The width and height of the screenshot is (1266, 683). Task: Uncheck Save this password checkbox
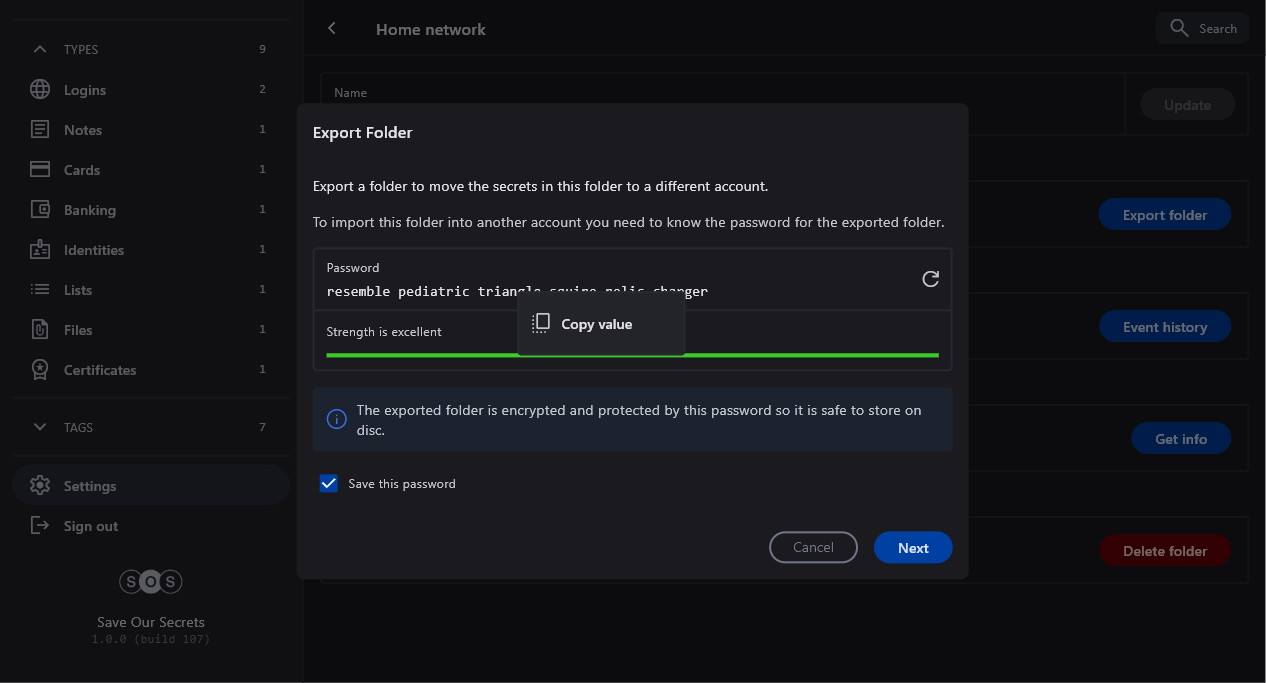click(328, 484)
